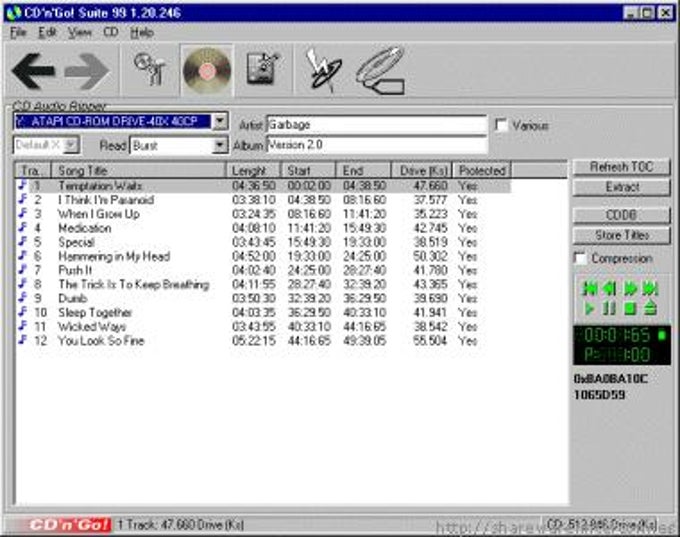Screen dimensions: 680x537
Task: Click the Refresh TOC button
Action: pos(621,167)
